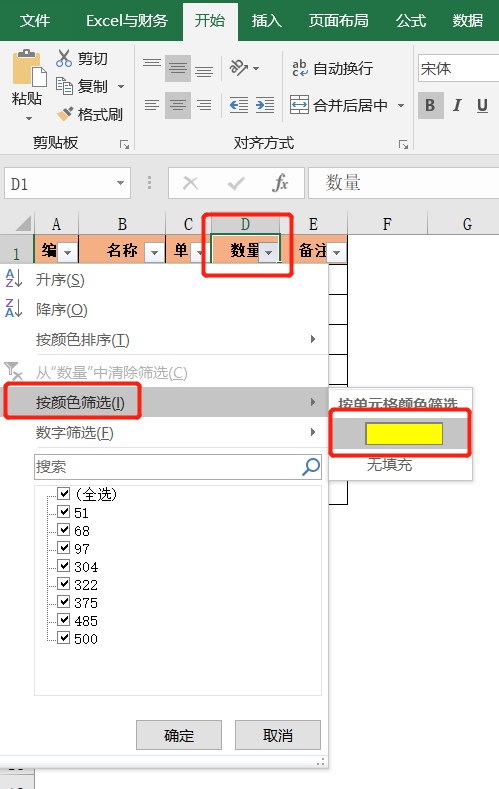
Task: Select the Format Painter (格式刷) brush
Action: (x=64, y=114)
